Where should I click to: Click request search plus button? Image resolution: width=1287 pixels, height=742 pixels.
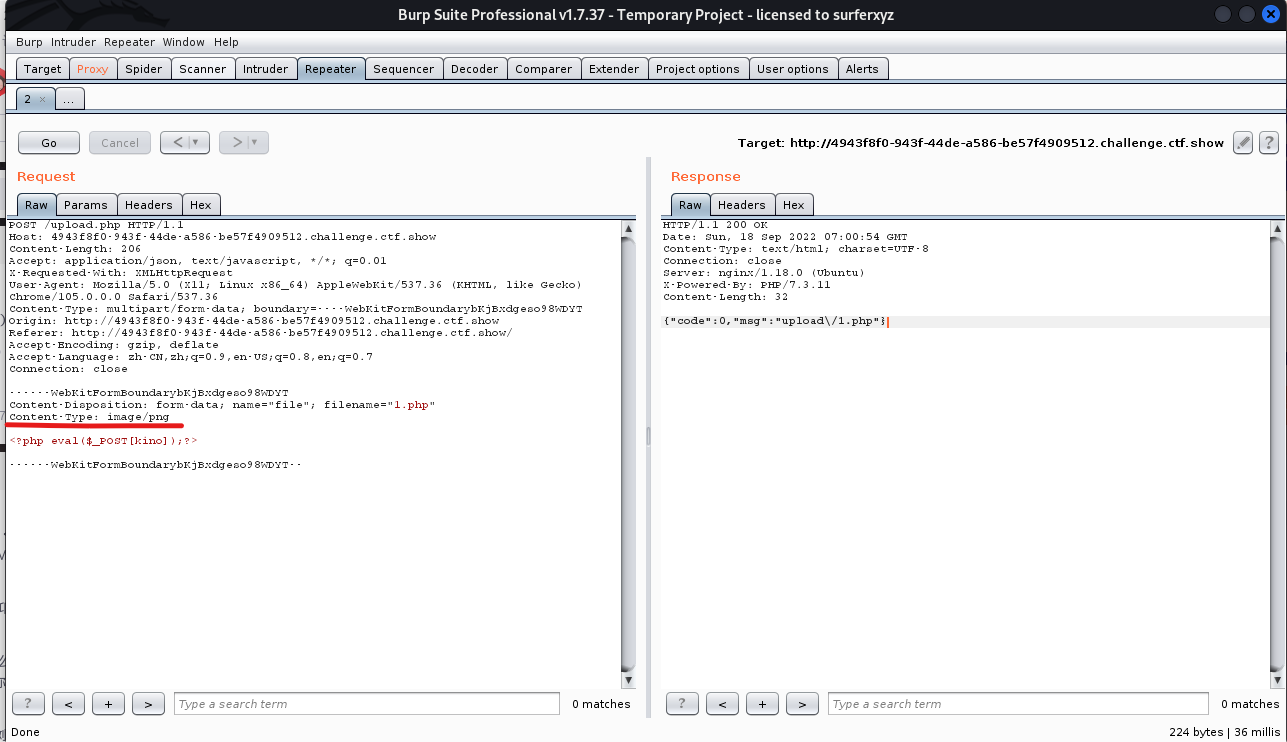[108, 704]
